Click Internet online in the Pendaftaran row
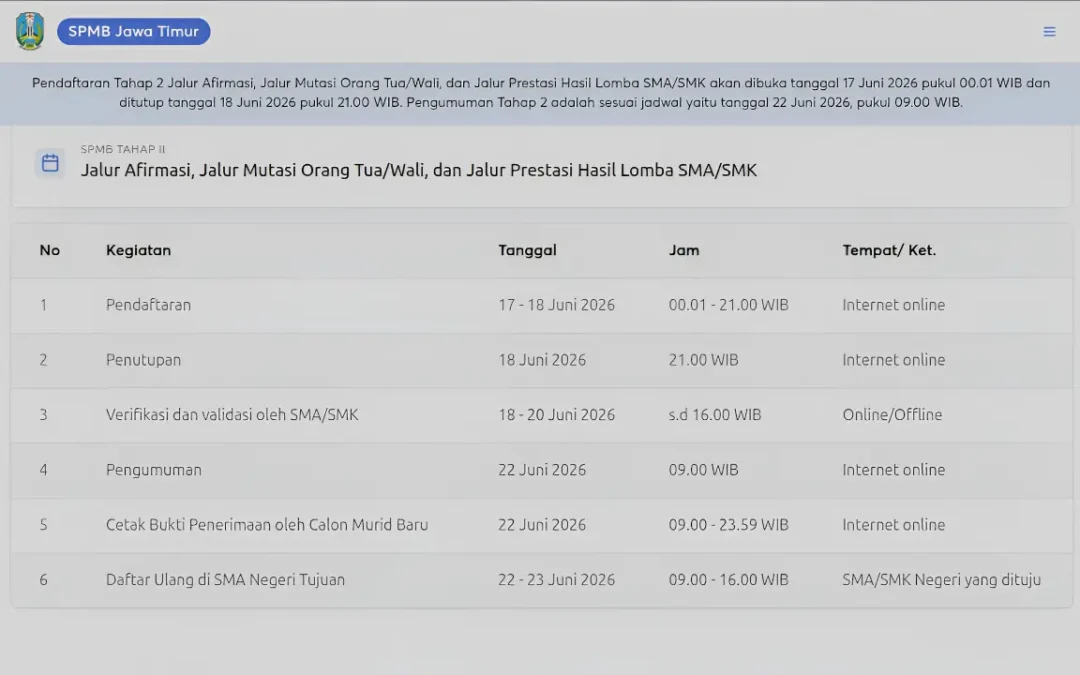The height and width of the screenshot is (675, 1080). pos(893,304)
